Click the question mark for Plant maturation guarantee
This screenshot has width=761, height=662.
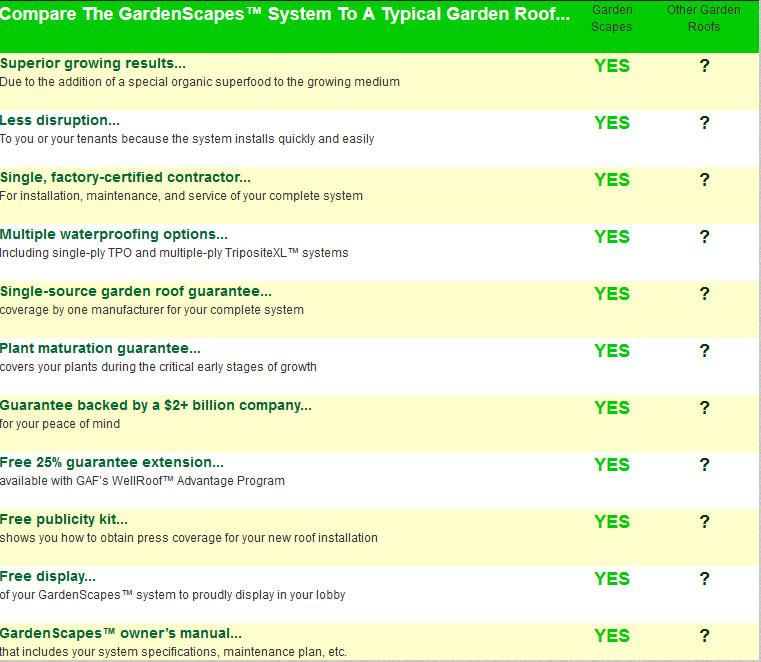pyautogui.click(x=704, y=350)
